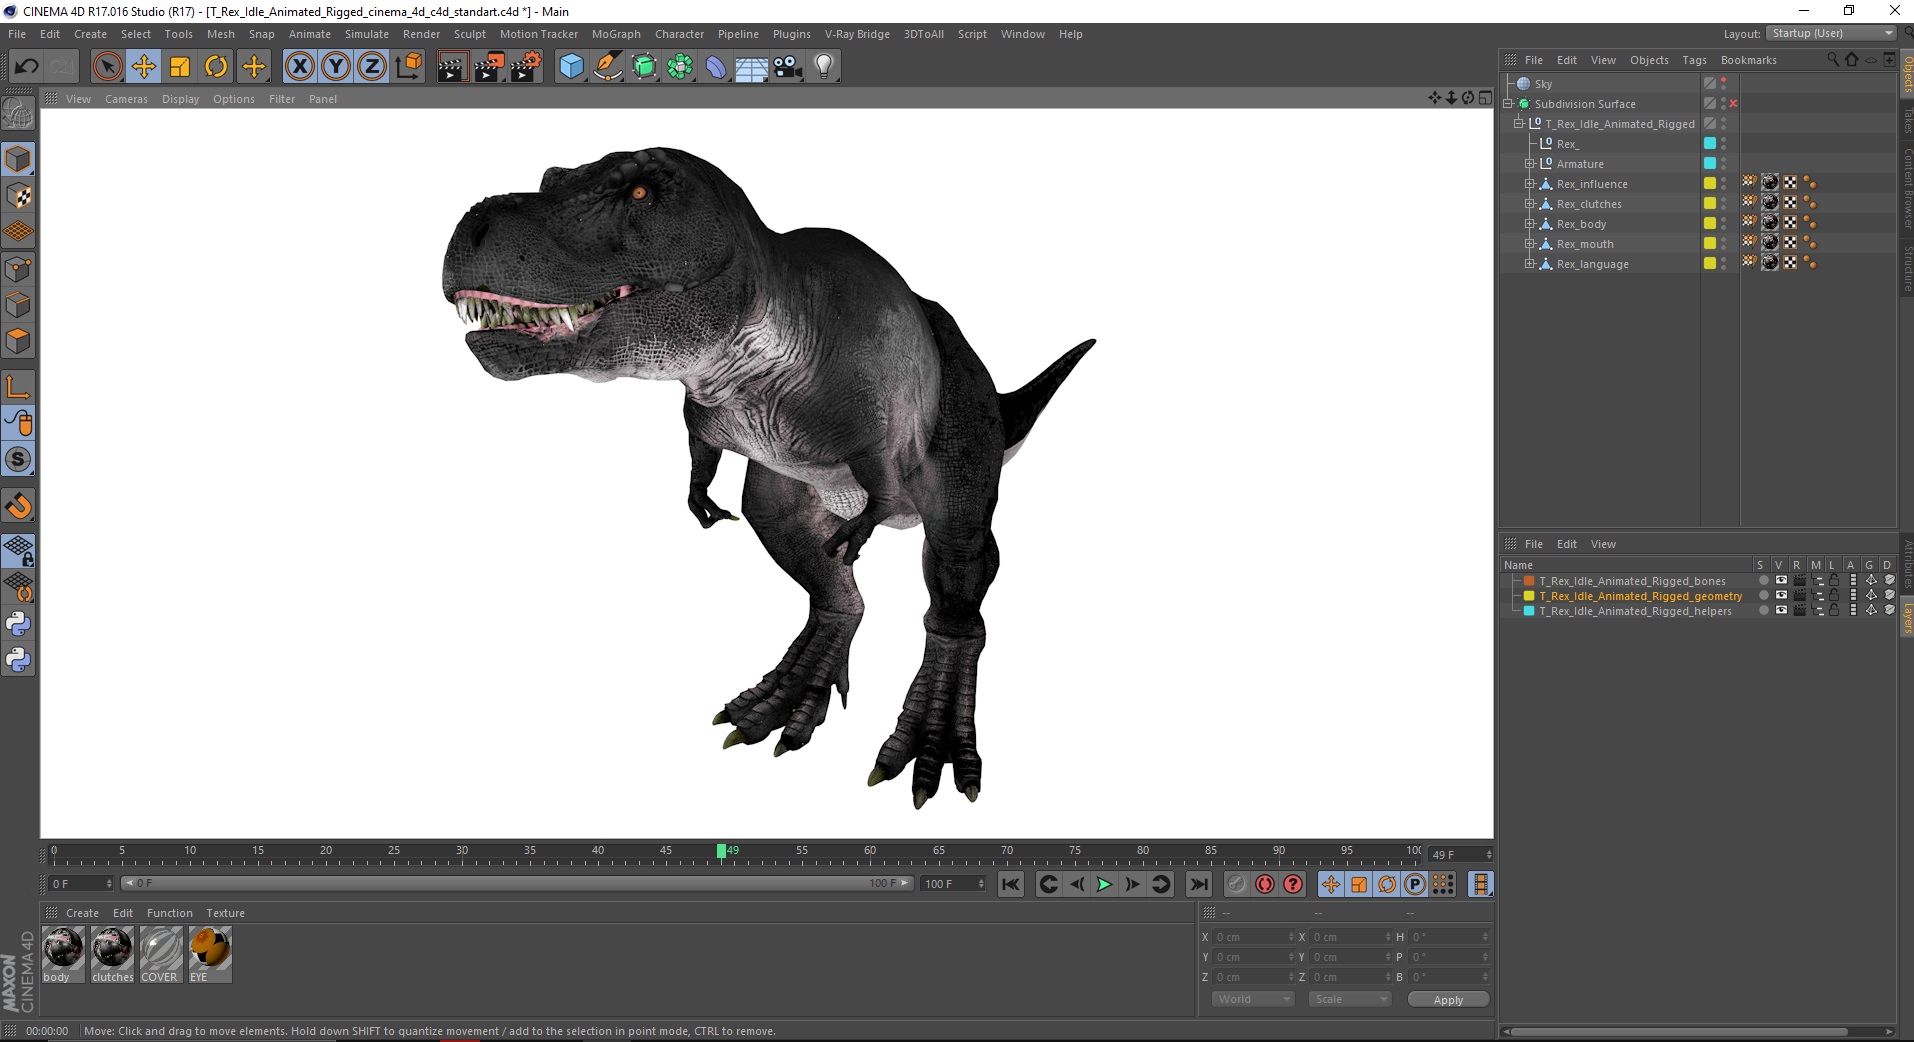Expand the Armature object
Viewport: 1914px width, 1042px height.
coord(1529,164)
